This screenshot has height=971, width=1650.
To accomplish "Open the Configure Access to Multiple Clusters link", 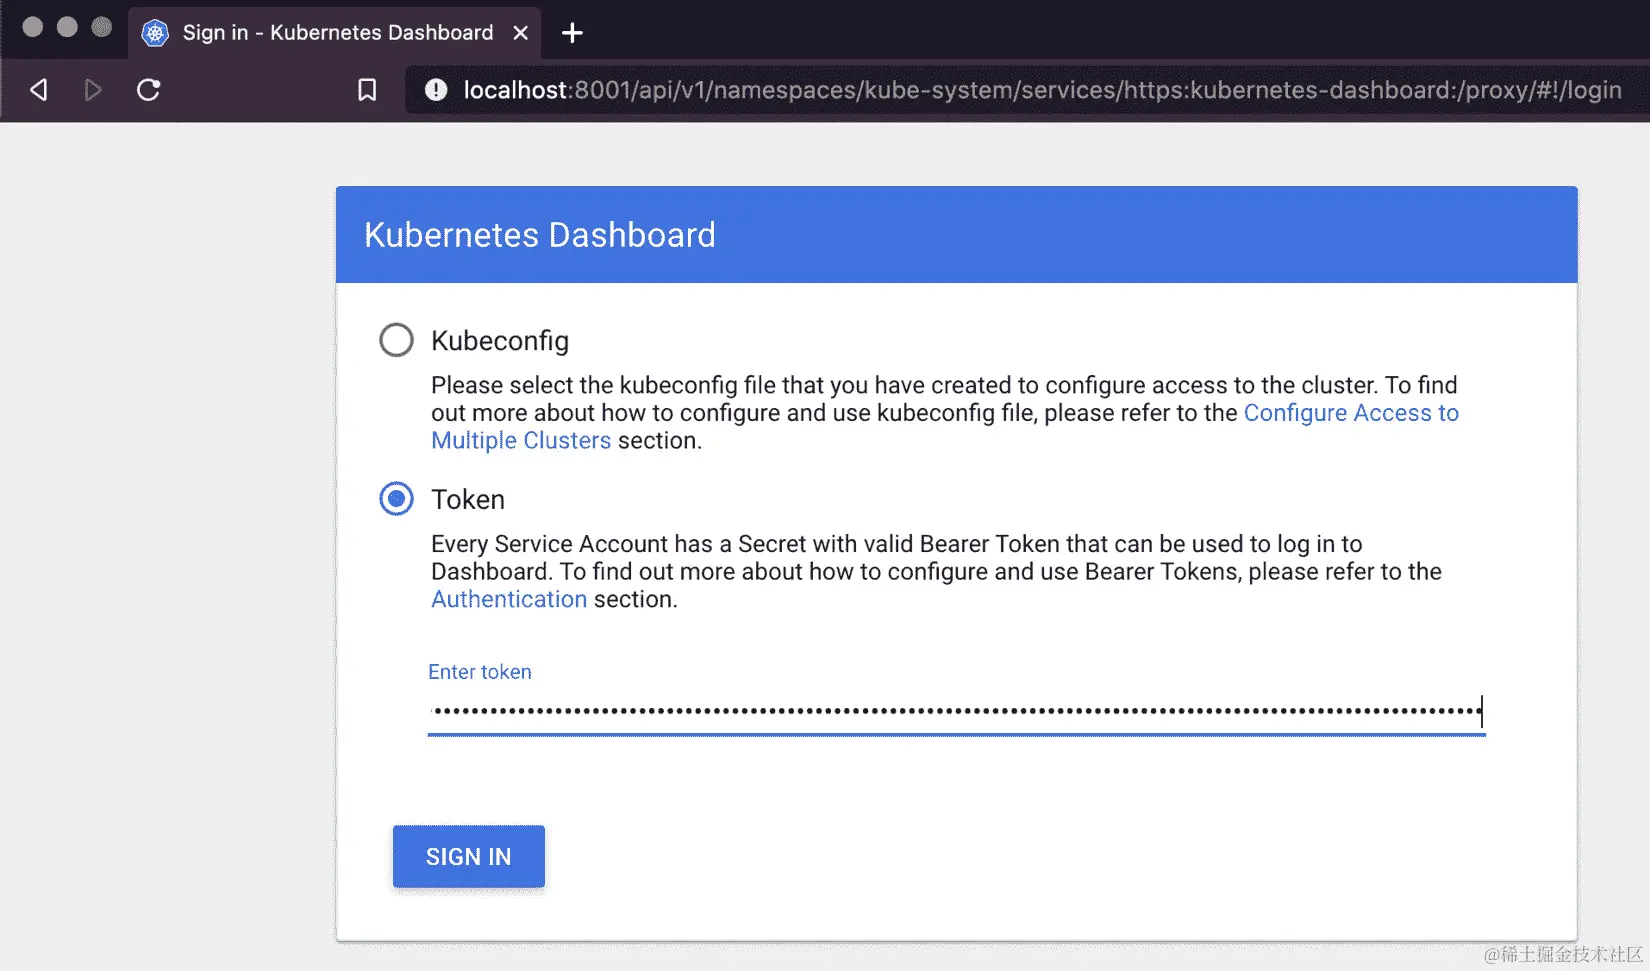I will tap(1350, 412).
